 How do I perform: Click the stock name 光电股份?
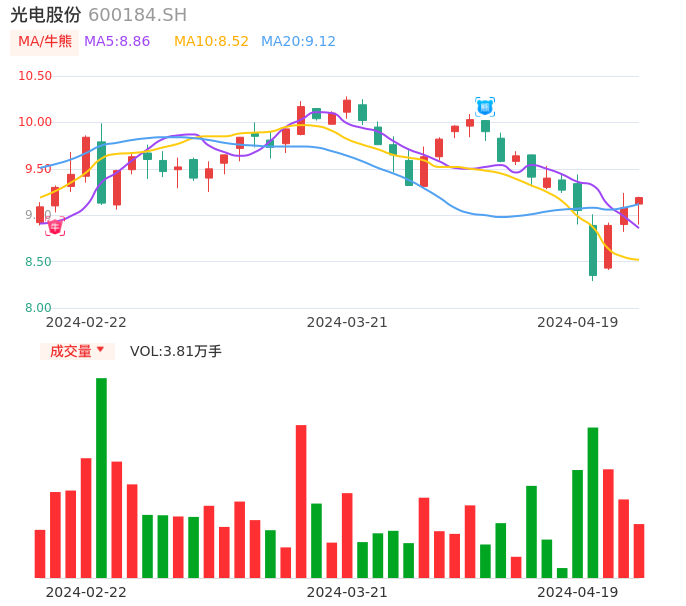(x=46, y=15)
